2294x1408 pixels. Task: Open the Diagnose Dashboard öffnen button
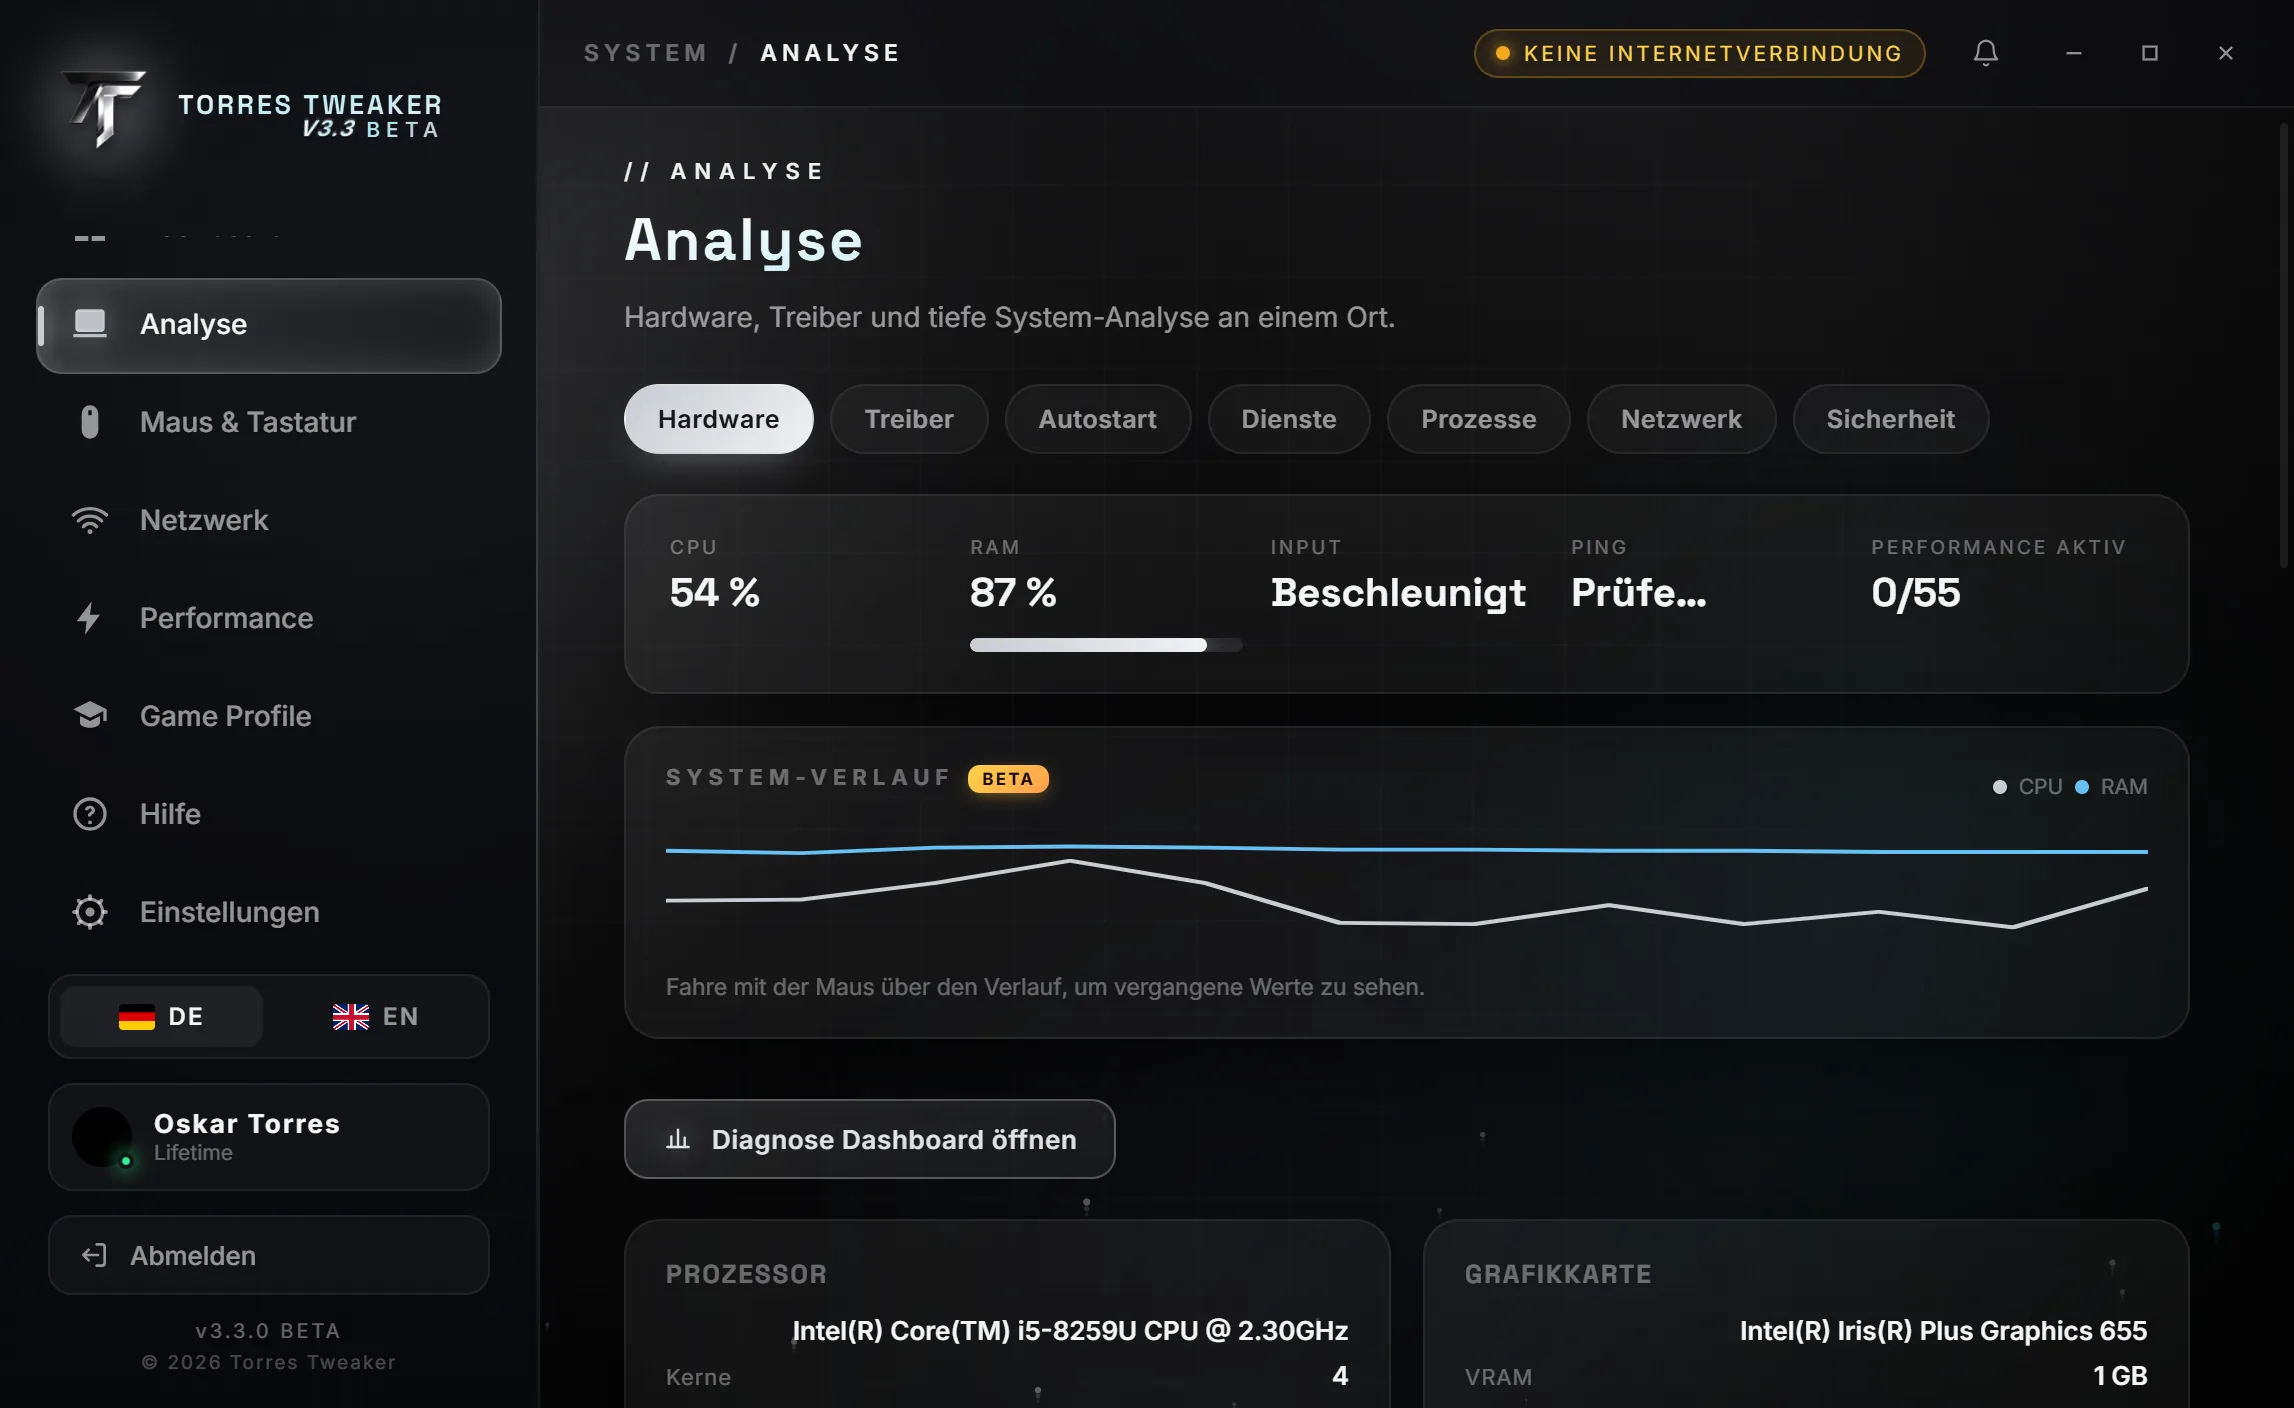pyautogui.click(x=870, y=1139)
